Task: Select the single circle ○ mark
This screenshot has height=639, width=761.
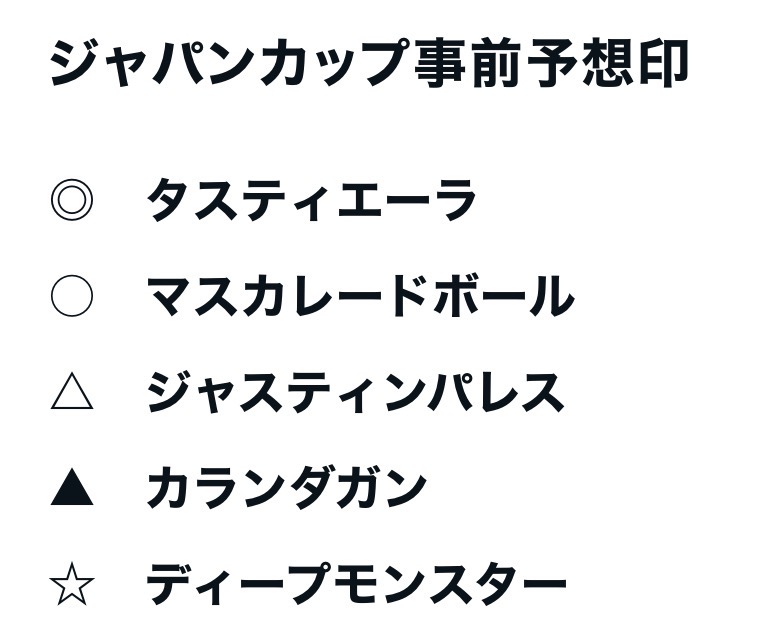Action: pos(71,297)
